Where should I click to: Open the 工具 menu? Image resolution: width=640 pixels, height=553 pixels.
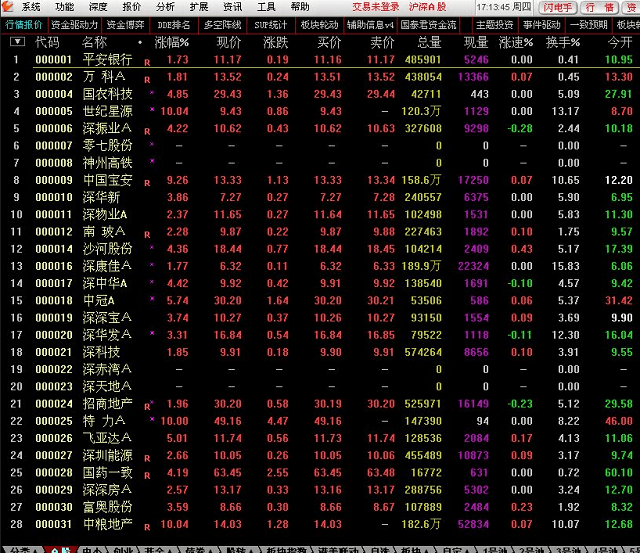click(x=266, y=7)
